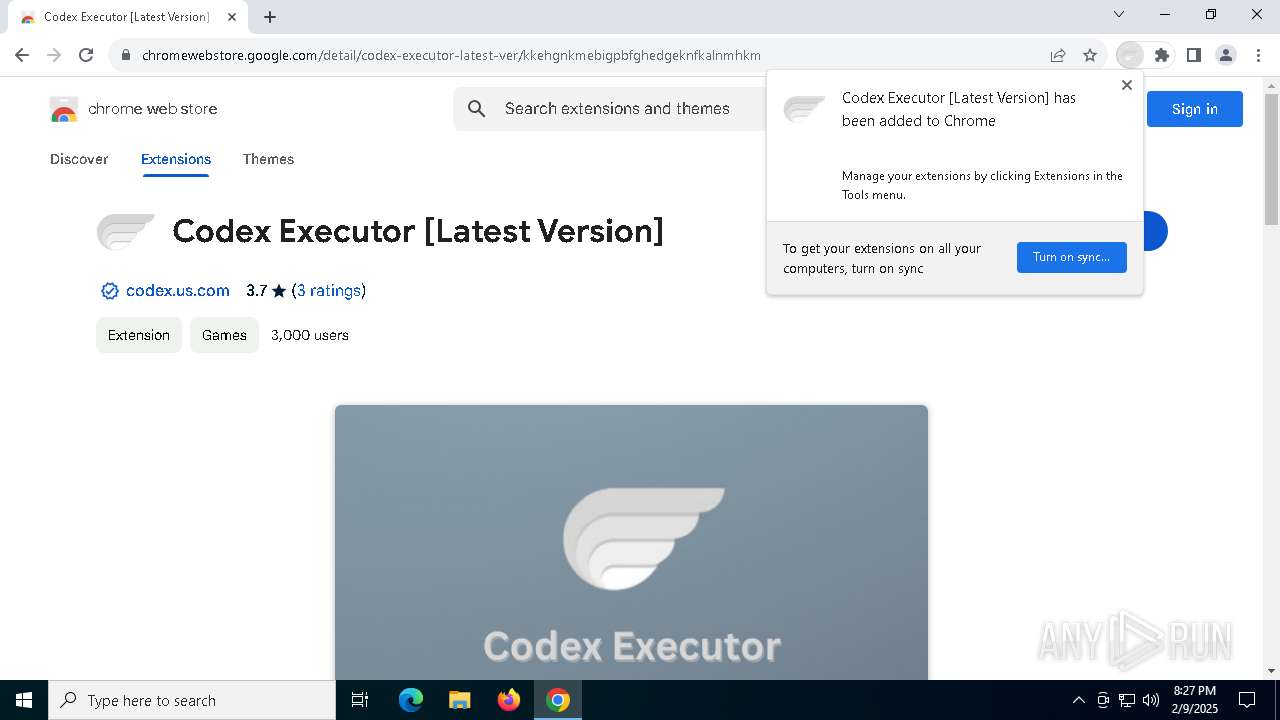The image size is (1280, 720).
Task: Click the Codex Executor extension toolbar icon
Action: coord(1130,55)
